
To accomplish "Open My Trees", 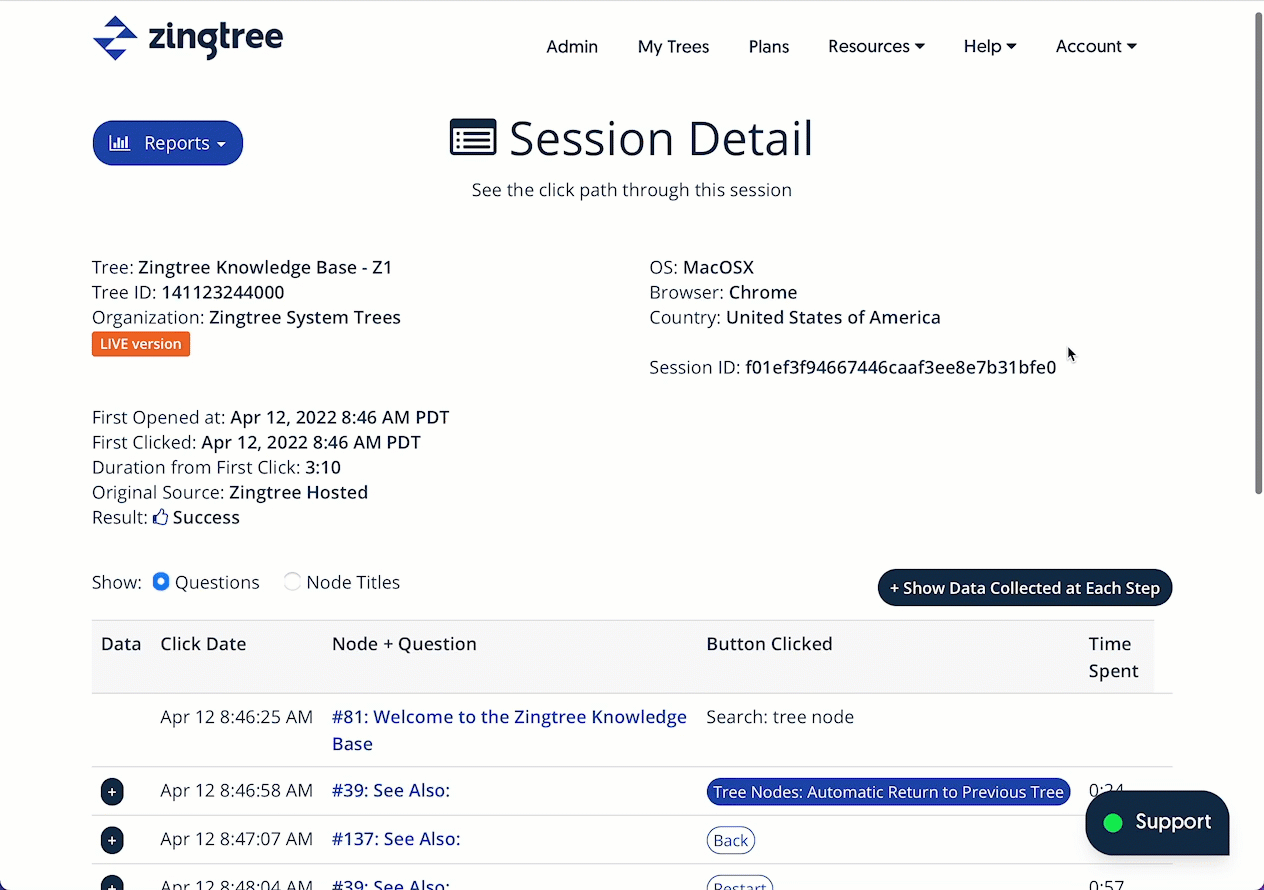I will (673, 47).
